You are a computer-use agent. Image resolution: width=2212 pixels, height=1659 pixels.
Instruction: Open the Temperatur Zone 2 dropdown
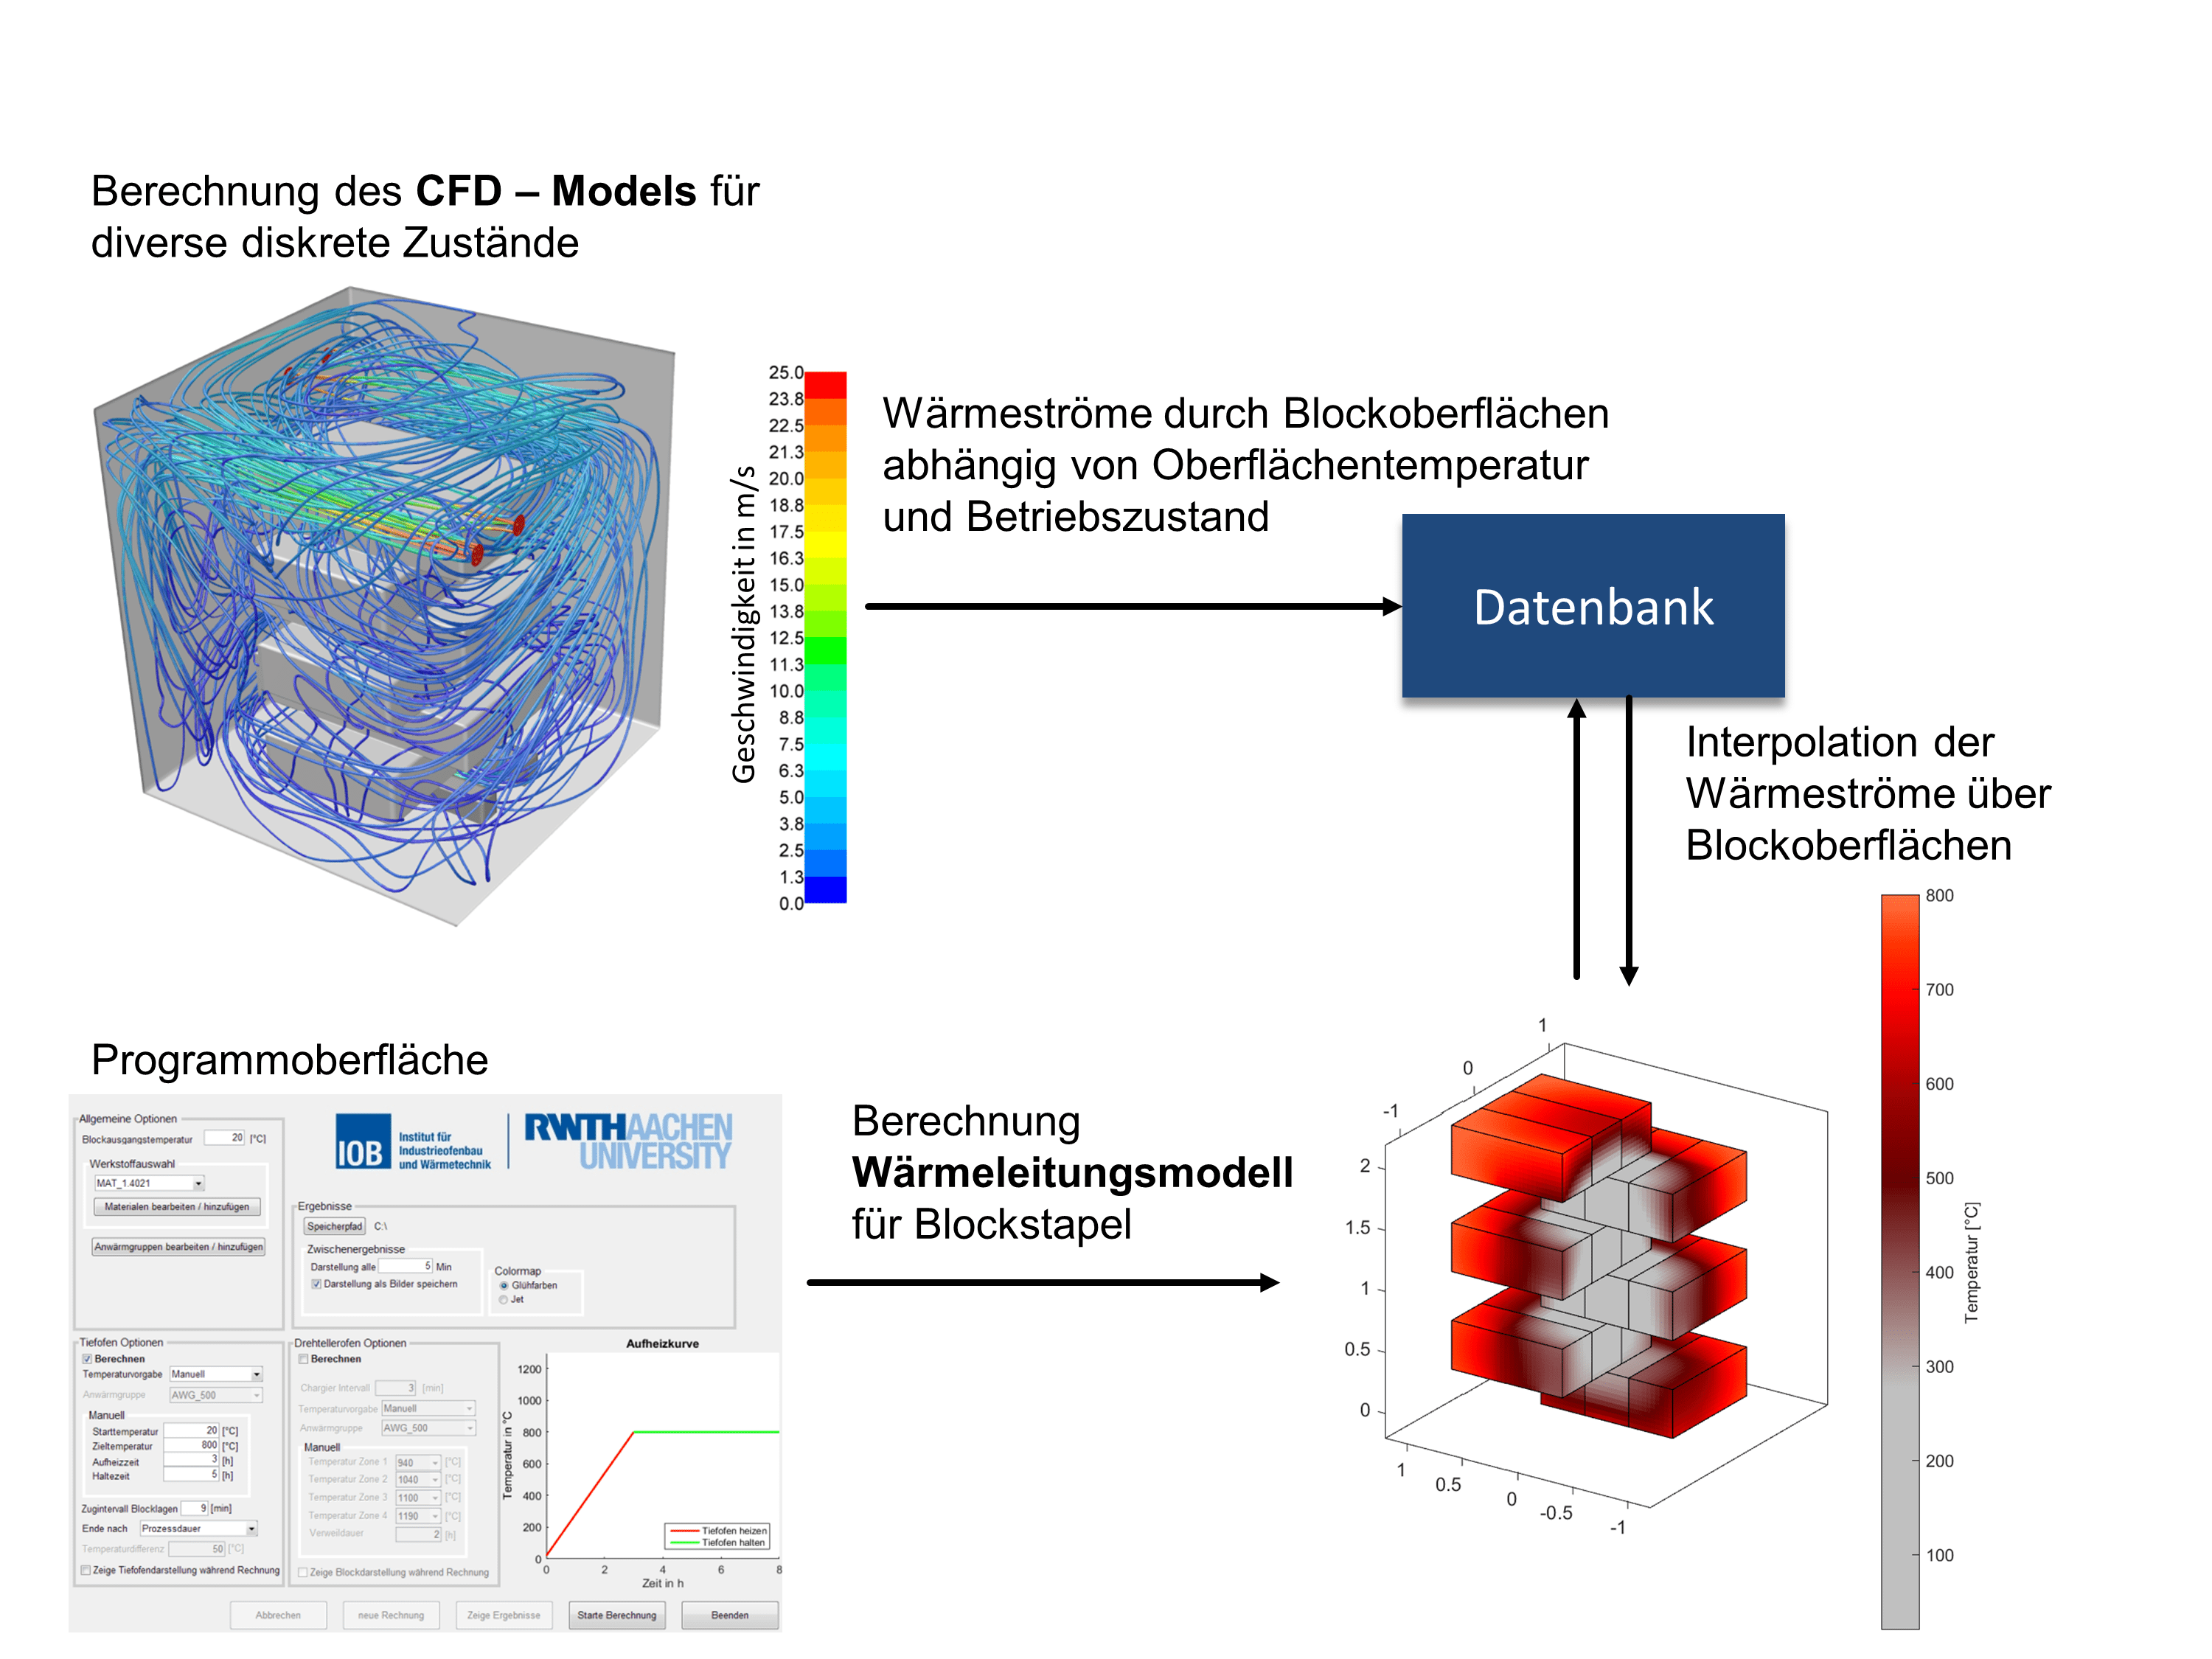pos(418,1480)
